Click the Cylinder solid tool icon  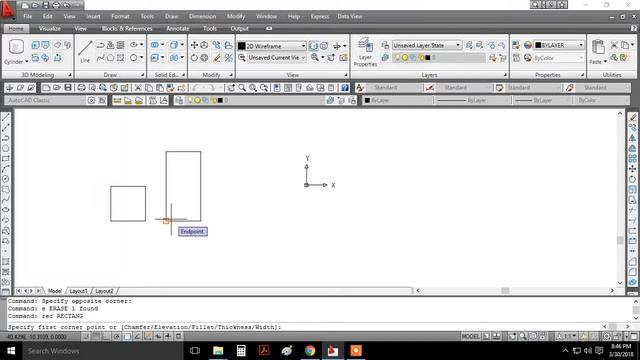tap(16, 47)
